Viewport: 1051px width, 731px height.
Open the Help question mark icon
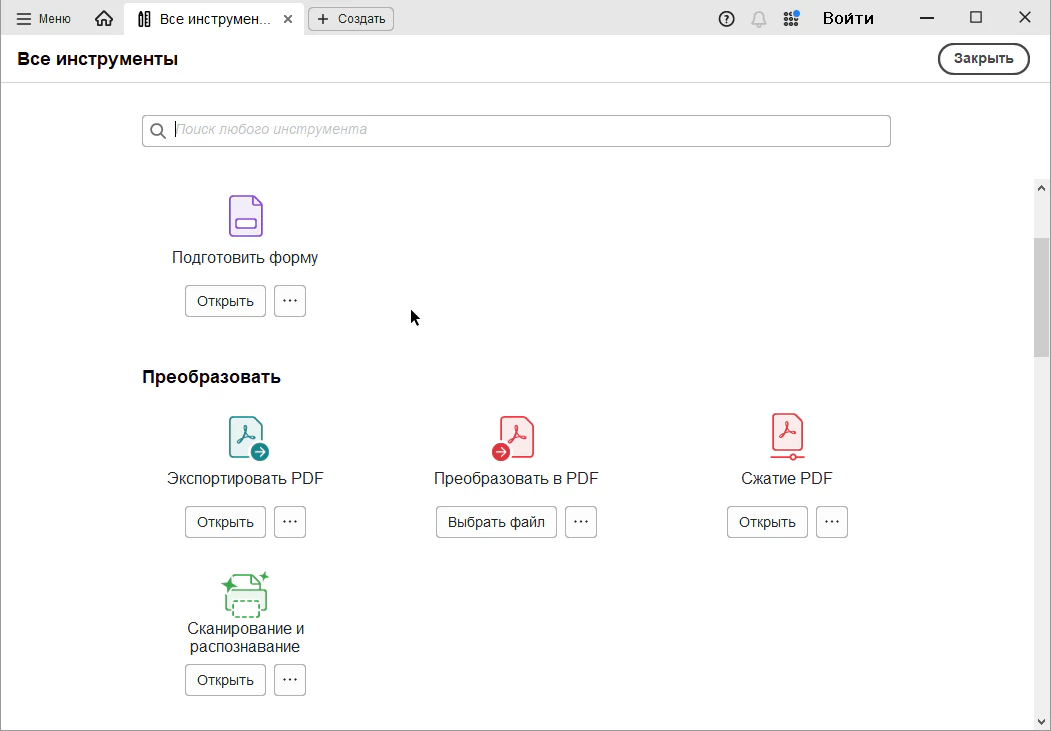pos(727,19)
